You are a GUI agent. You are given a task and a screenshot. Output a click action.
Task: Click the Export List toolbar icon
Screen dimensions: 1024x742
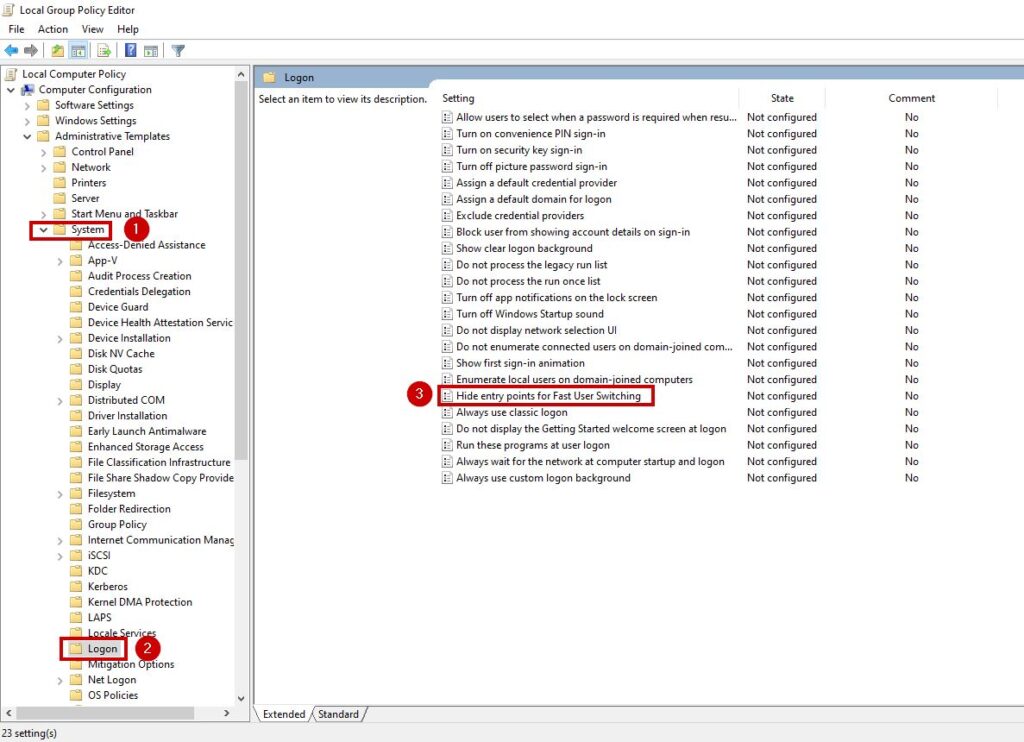pos(104,50)
